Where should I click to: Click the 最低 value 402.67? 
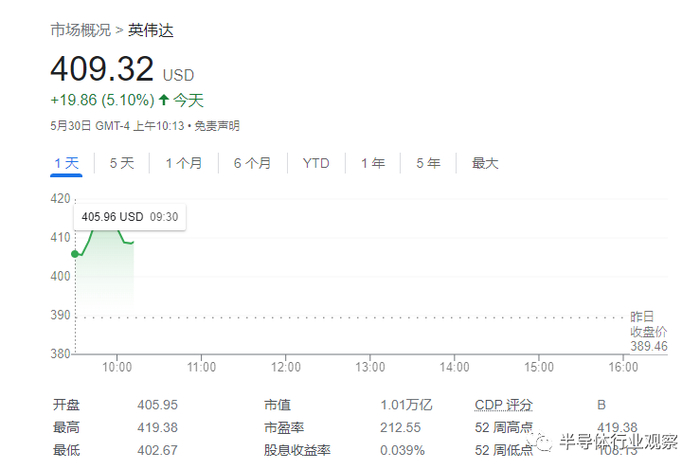(x=157, y=450)
